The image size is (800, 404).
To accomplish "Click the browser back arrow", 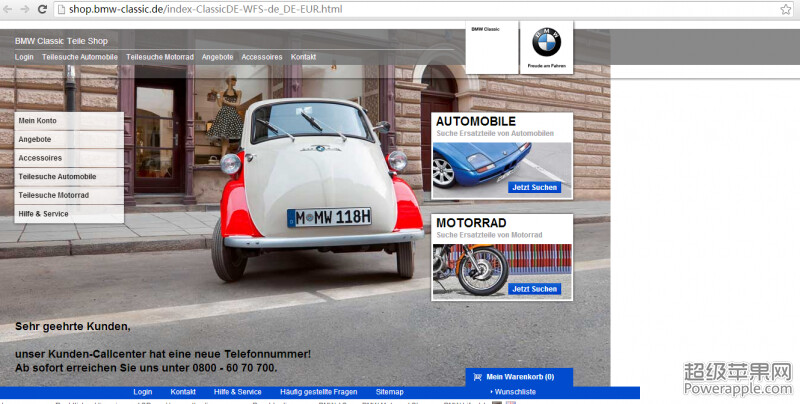I will click(x=8, y=9).
